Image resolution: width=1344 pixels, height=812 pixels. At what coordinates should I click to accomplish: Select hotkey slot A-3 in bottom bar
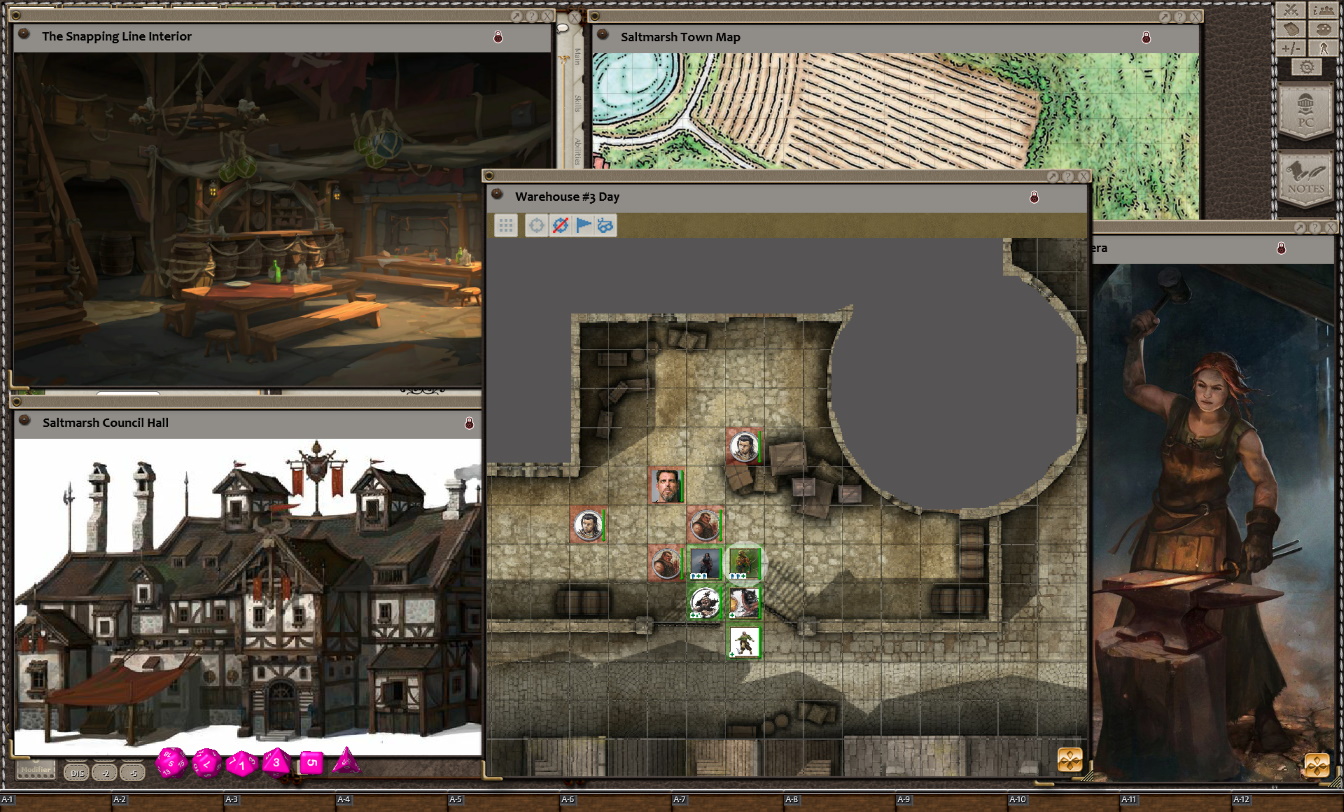point(231,800)
